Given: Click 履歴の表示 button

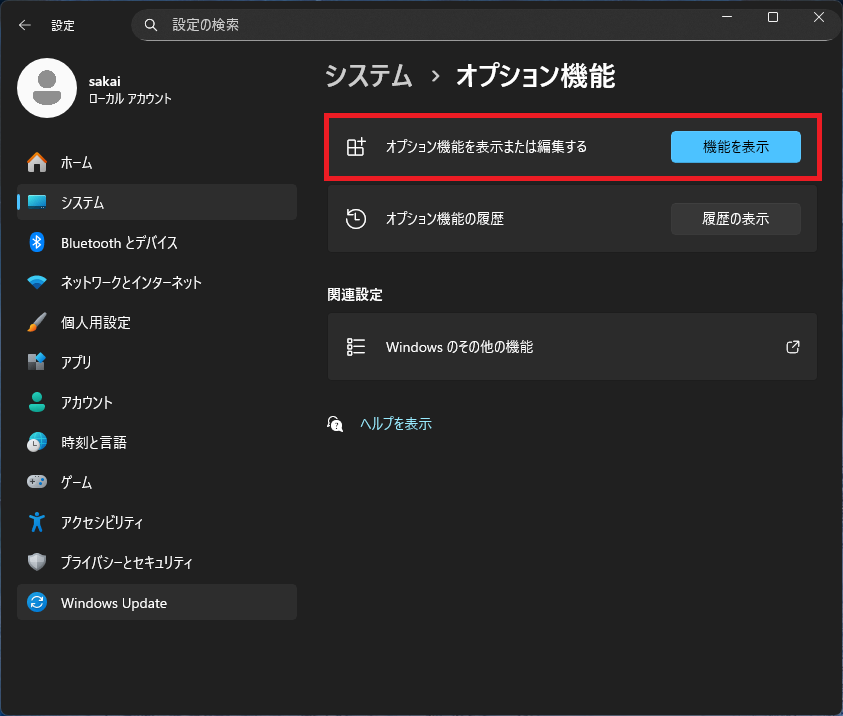Looking at the screenshot, I should pyautogui.click(x=735, y=219).
